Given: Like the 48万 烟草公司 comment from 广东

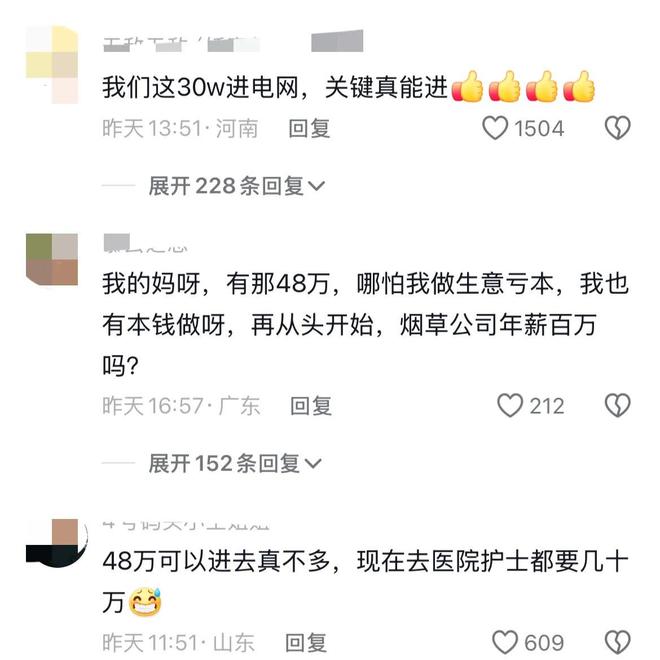Looking at the screenshot, I should 510,405.
